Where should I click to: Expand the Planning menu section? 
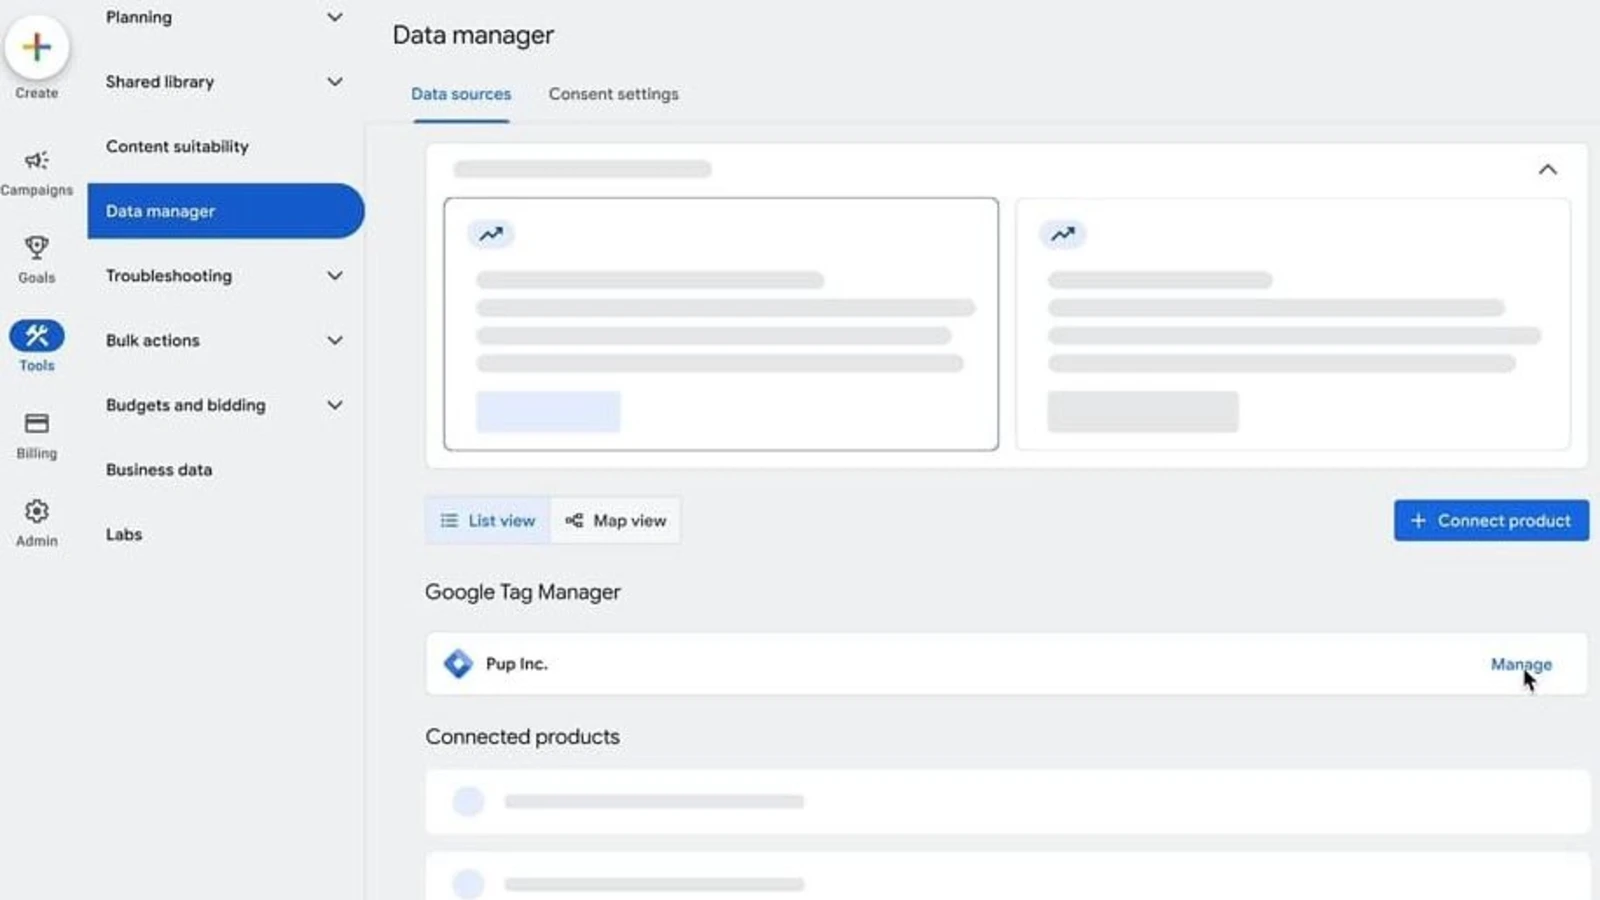click(335, 17)
